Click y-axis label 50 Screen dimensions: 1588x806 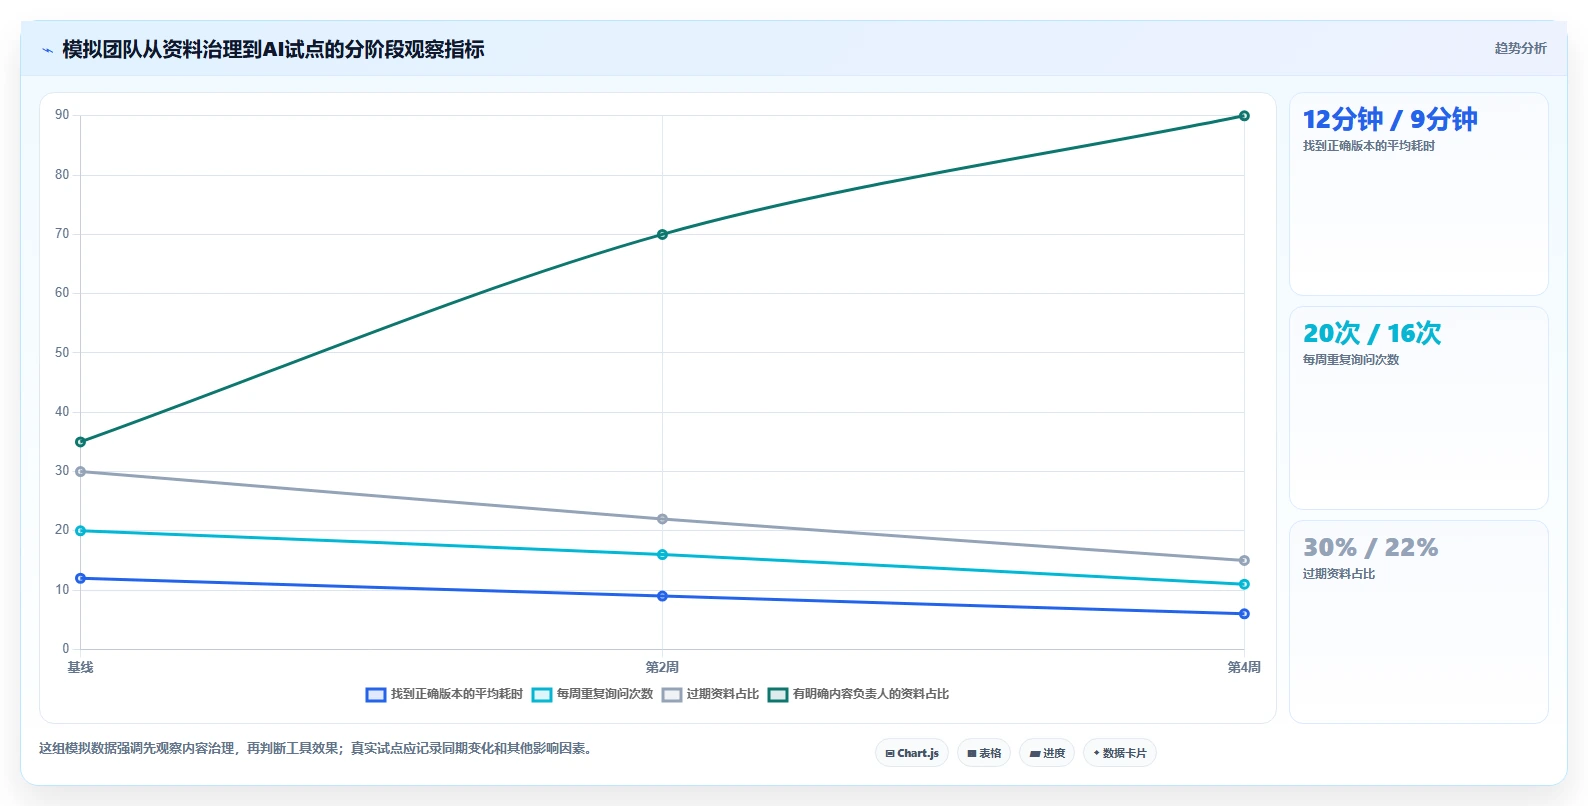click(62, 352)
